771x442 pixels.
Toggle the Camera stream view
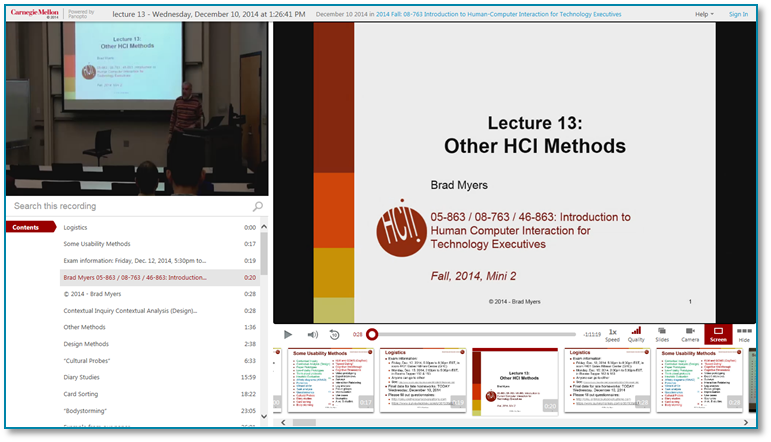(x=690, y=334)
